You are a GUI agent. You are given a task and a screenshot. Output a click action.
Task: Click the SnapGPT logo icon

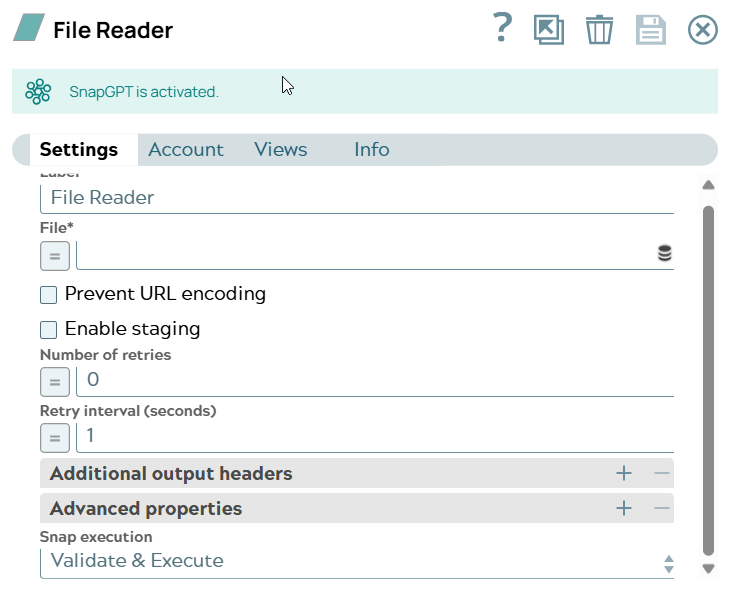click(x=38, y=92)
